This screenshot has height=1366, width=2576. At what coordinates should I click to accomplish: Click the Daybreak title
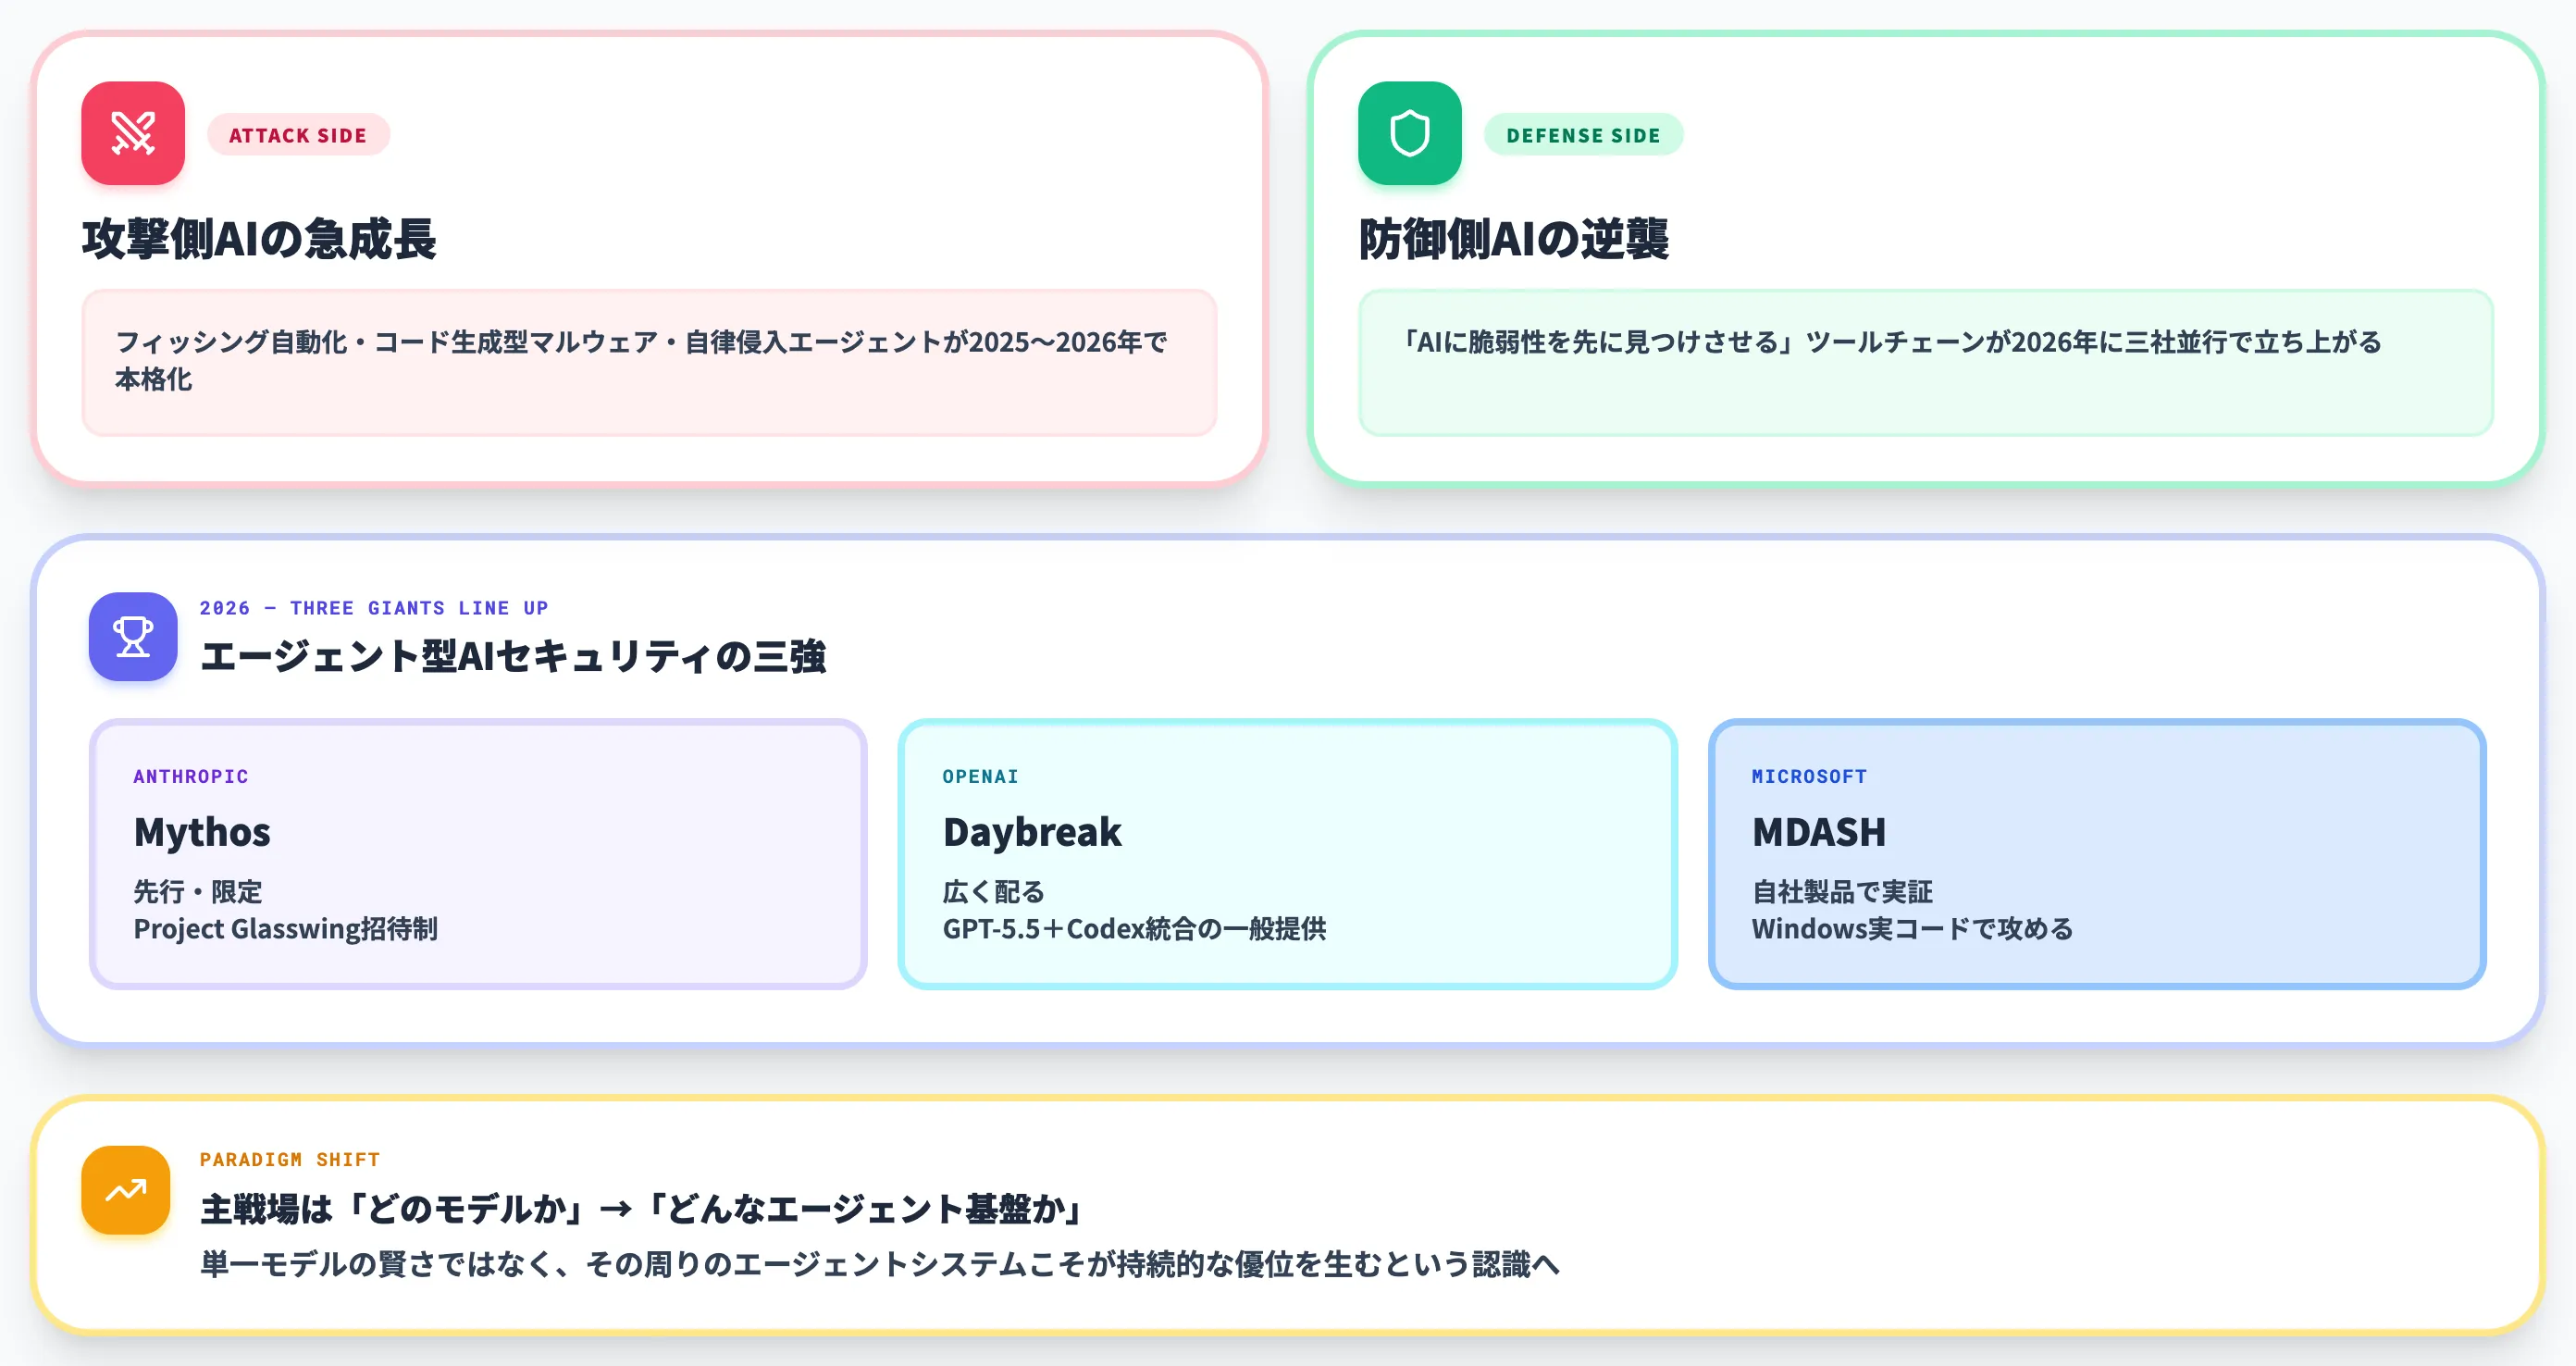[1032, 832]
